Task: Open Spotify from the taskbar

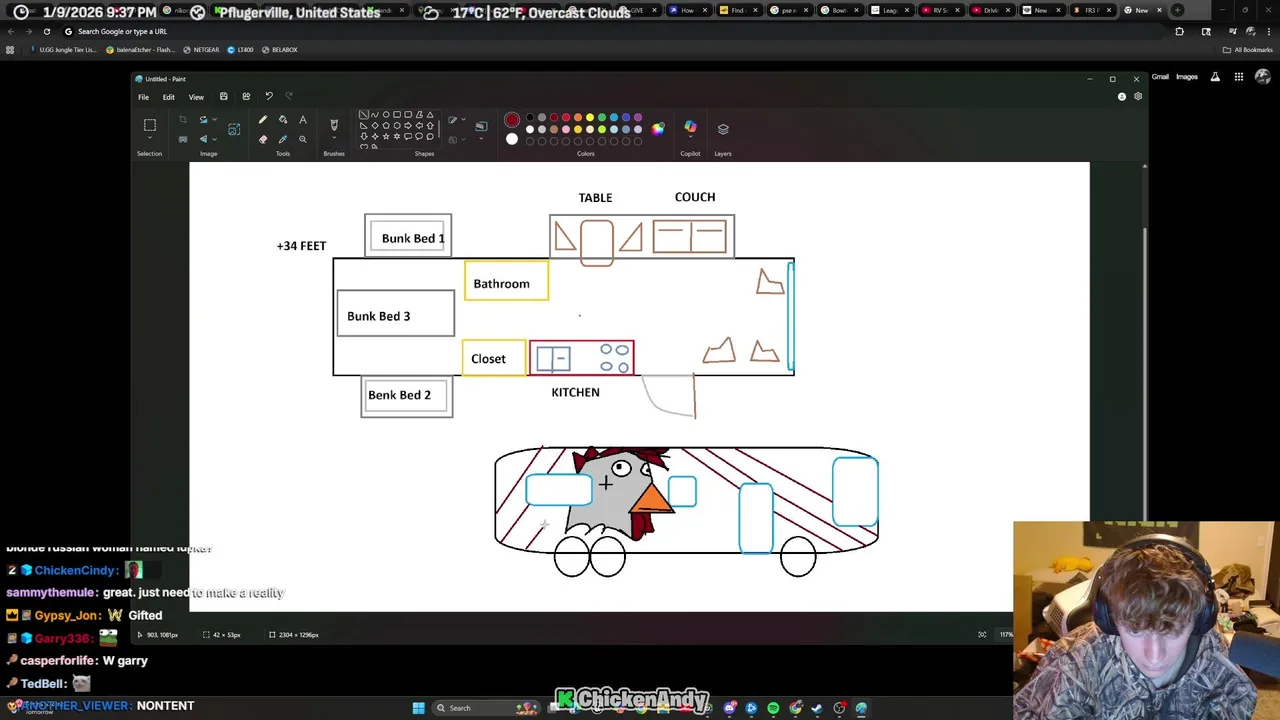Action: 773,708
